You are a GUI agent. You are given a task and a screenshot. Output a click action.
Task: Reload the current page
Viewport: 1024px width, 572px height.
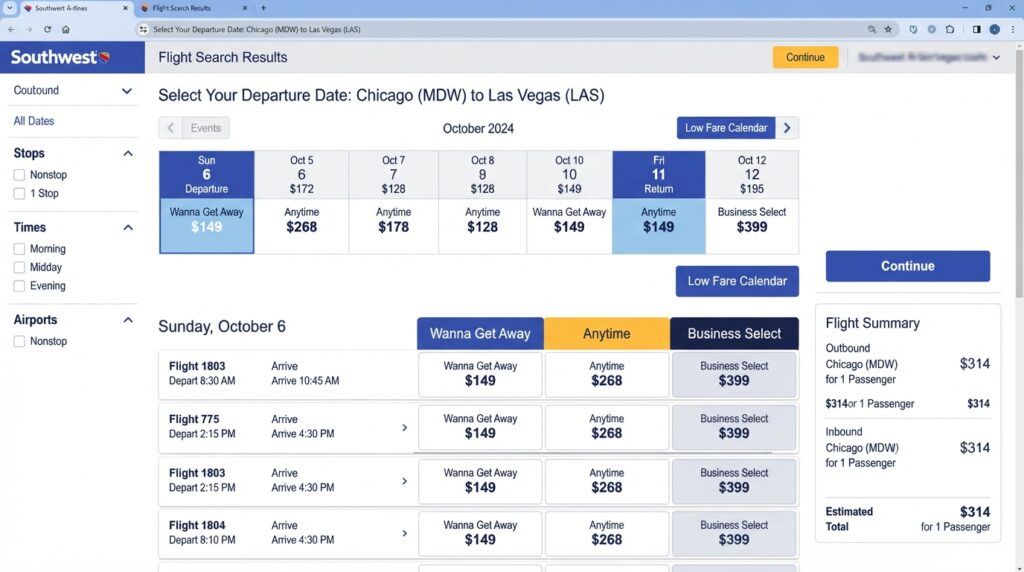(x=47, y=29)
